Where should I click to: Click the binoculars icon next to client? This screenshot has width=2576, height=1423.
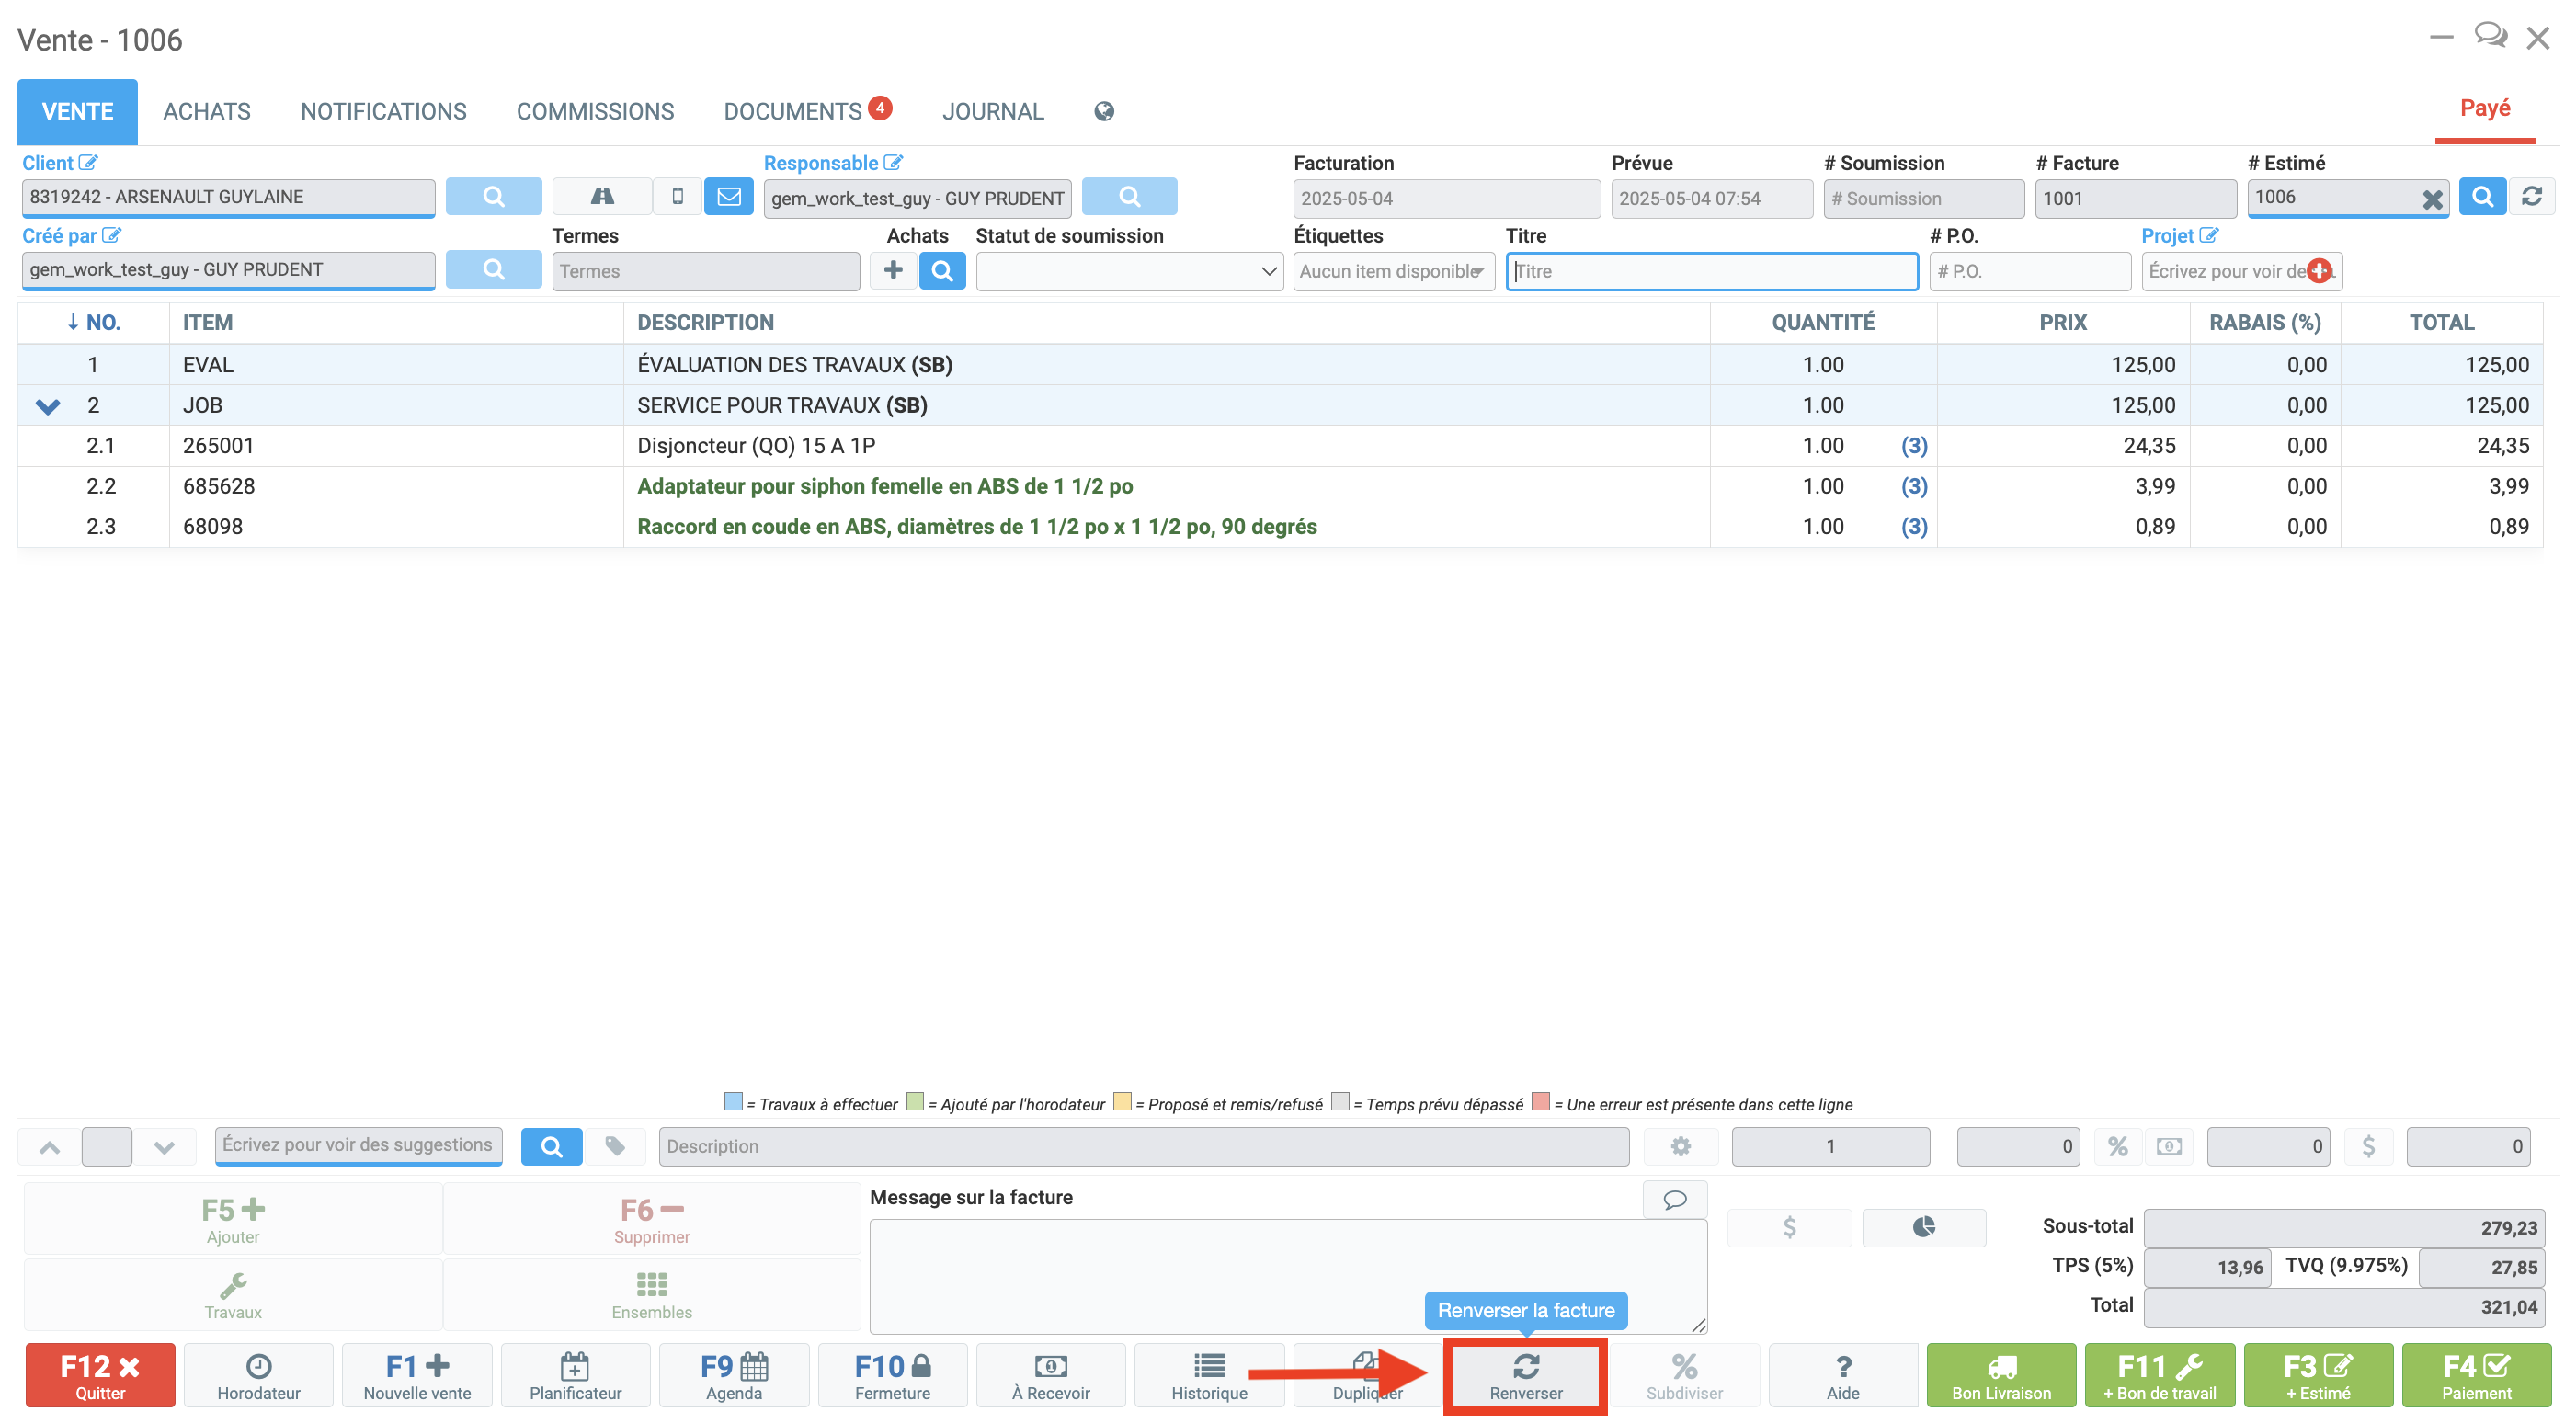point(602,197)
